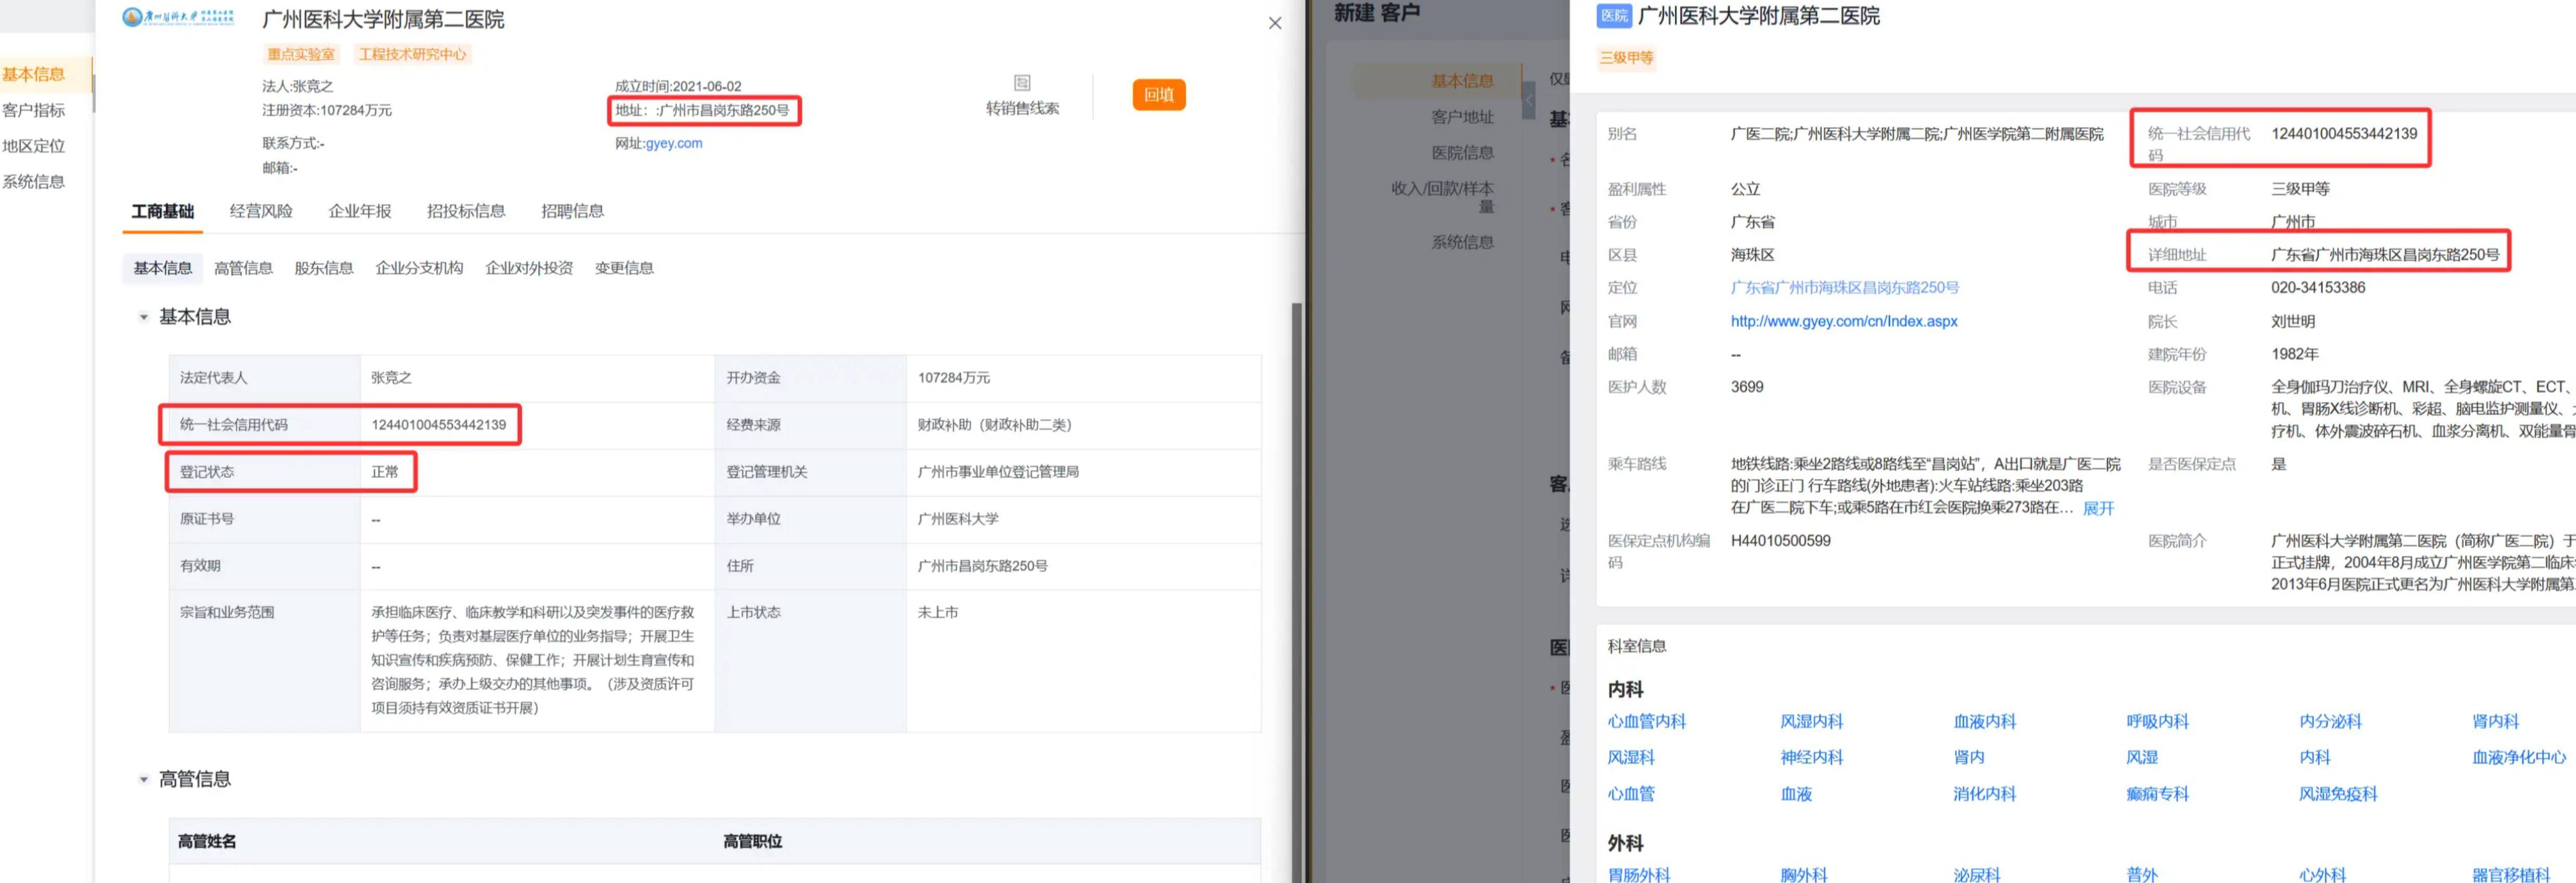
Task: Collapse the 基本信息 section arrow
Action: point(144,317)
